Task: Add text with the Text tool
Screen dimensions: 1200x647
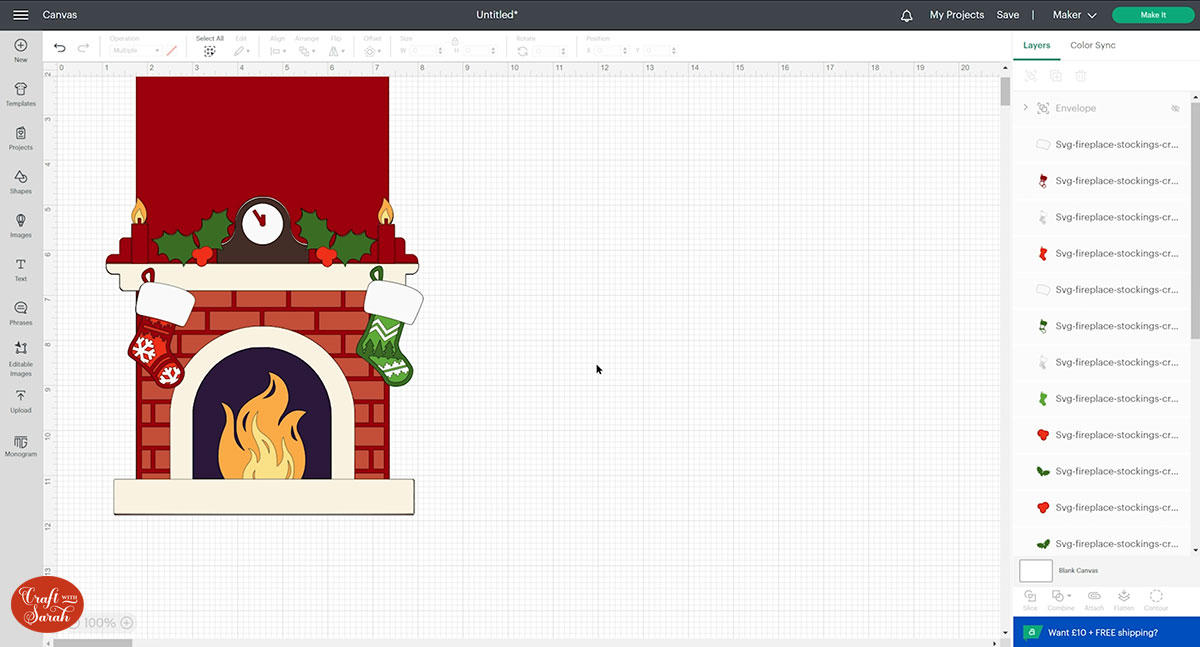Action: click(20, 269)
